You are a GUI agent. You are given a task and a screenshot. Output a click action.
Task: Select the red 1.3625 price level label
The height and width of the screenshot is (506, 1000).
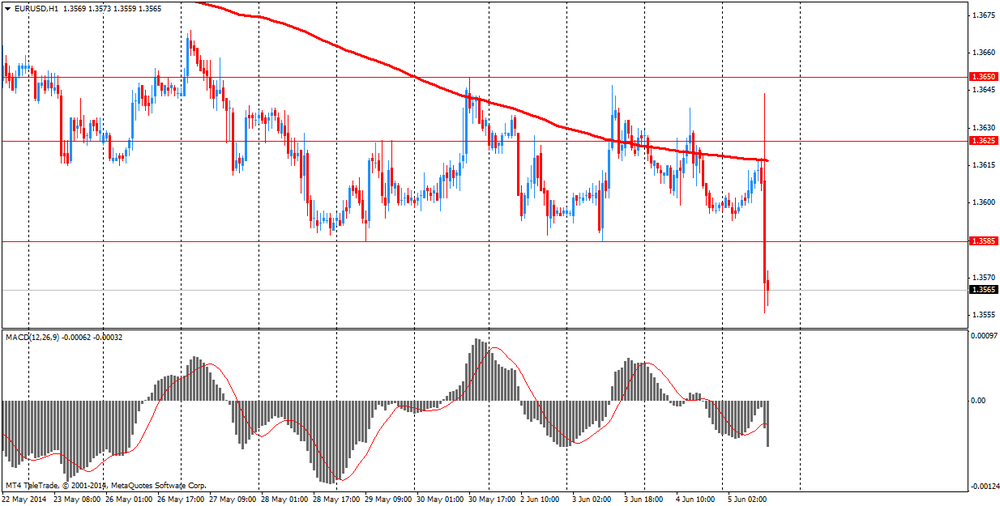[982, 141]
